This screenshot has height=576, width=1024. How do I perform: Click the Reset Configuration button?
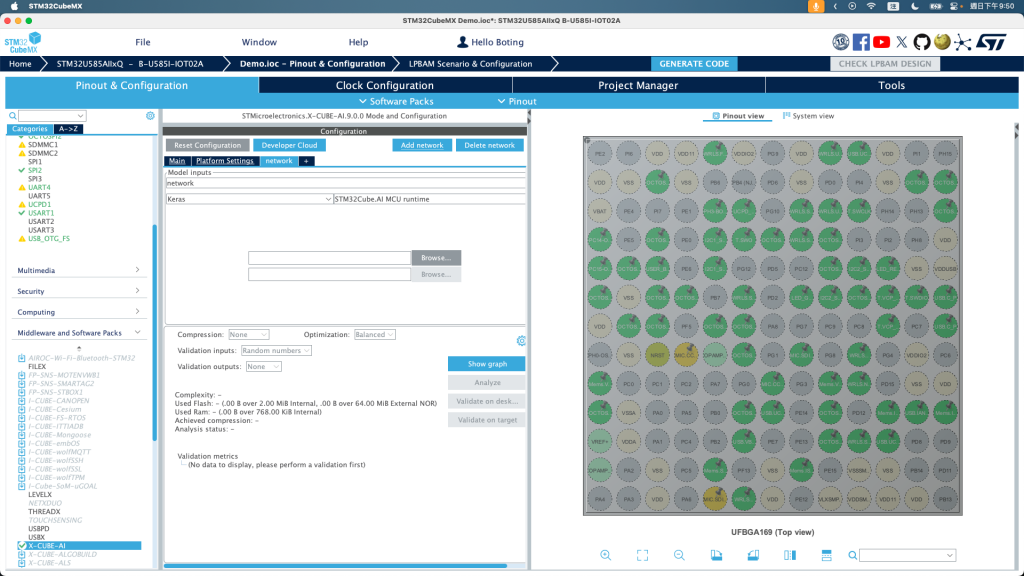(208, 145)
